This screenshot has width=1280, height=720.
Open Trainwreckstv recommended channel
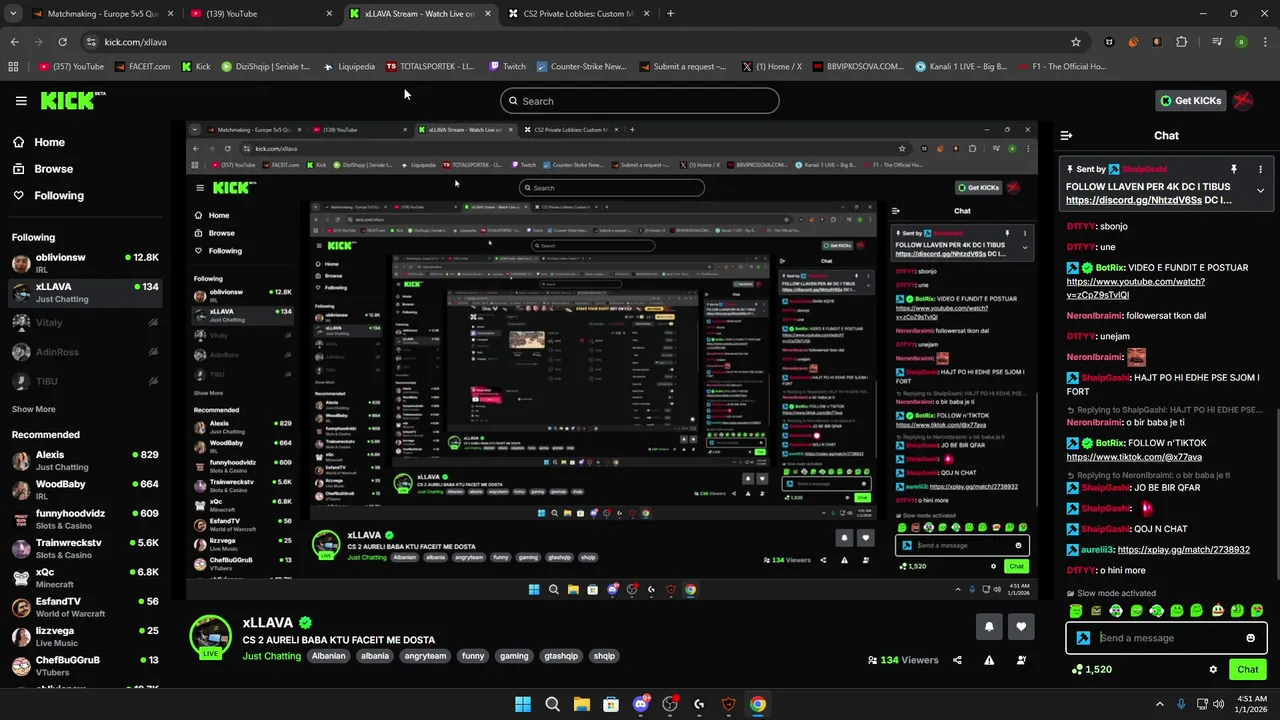coord(85,548)
